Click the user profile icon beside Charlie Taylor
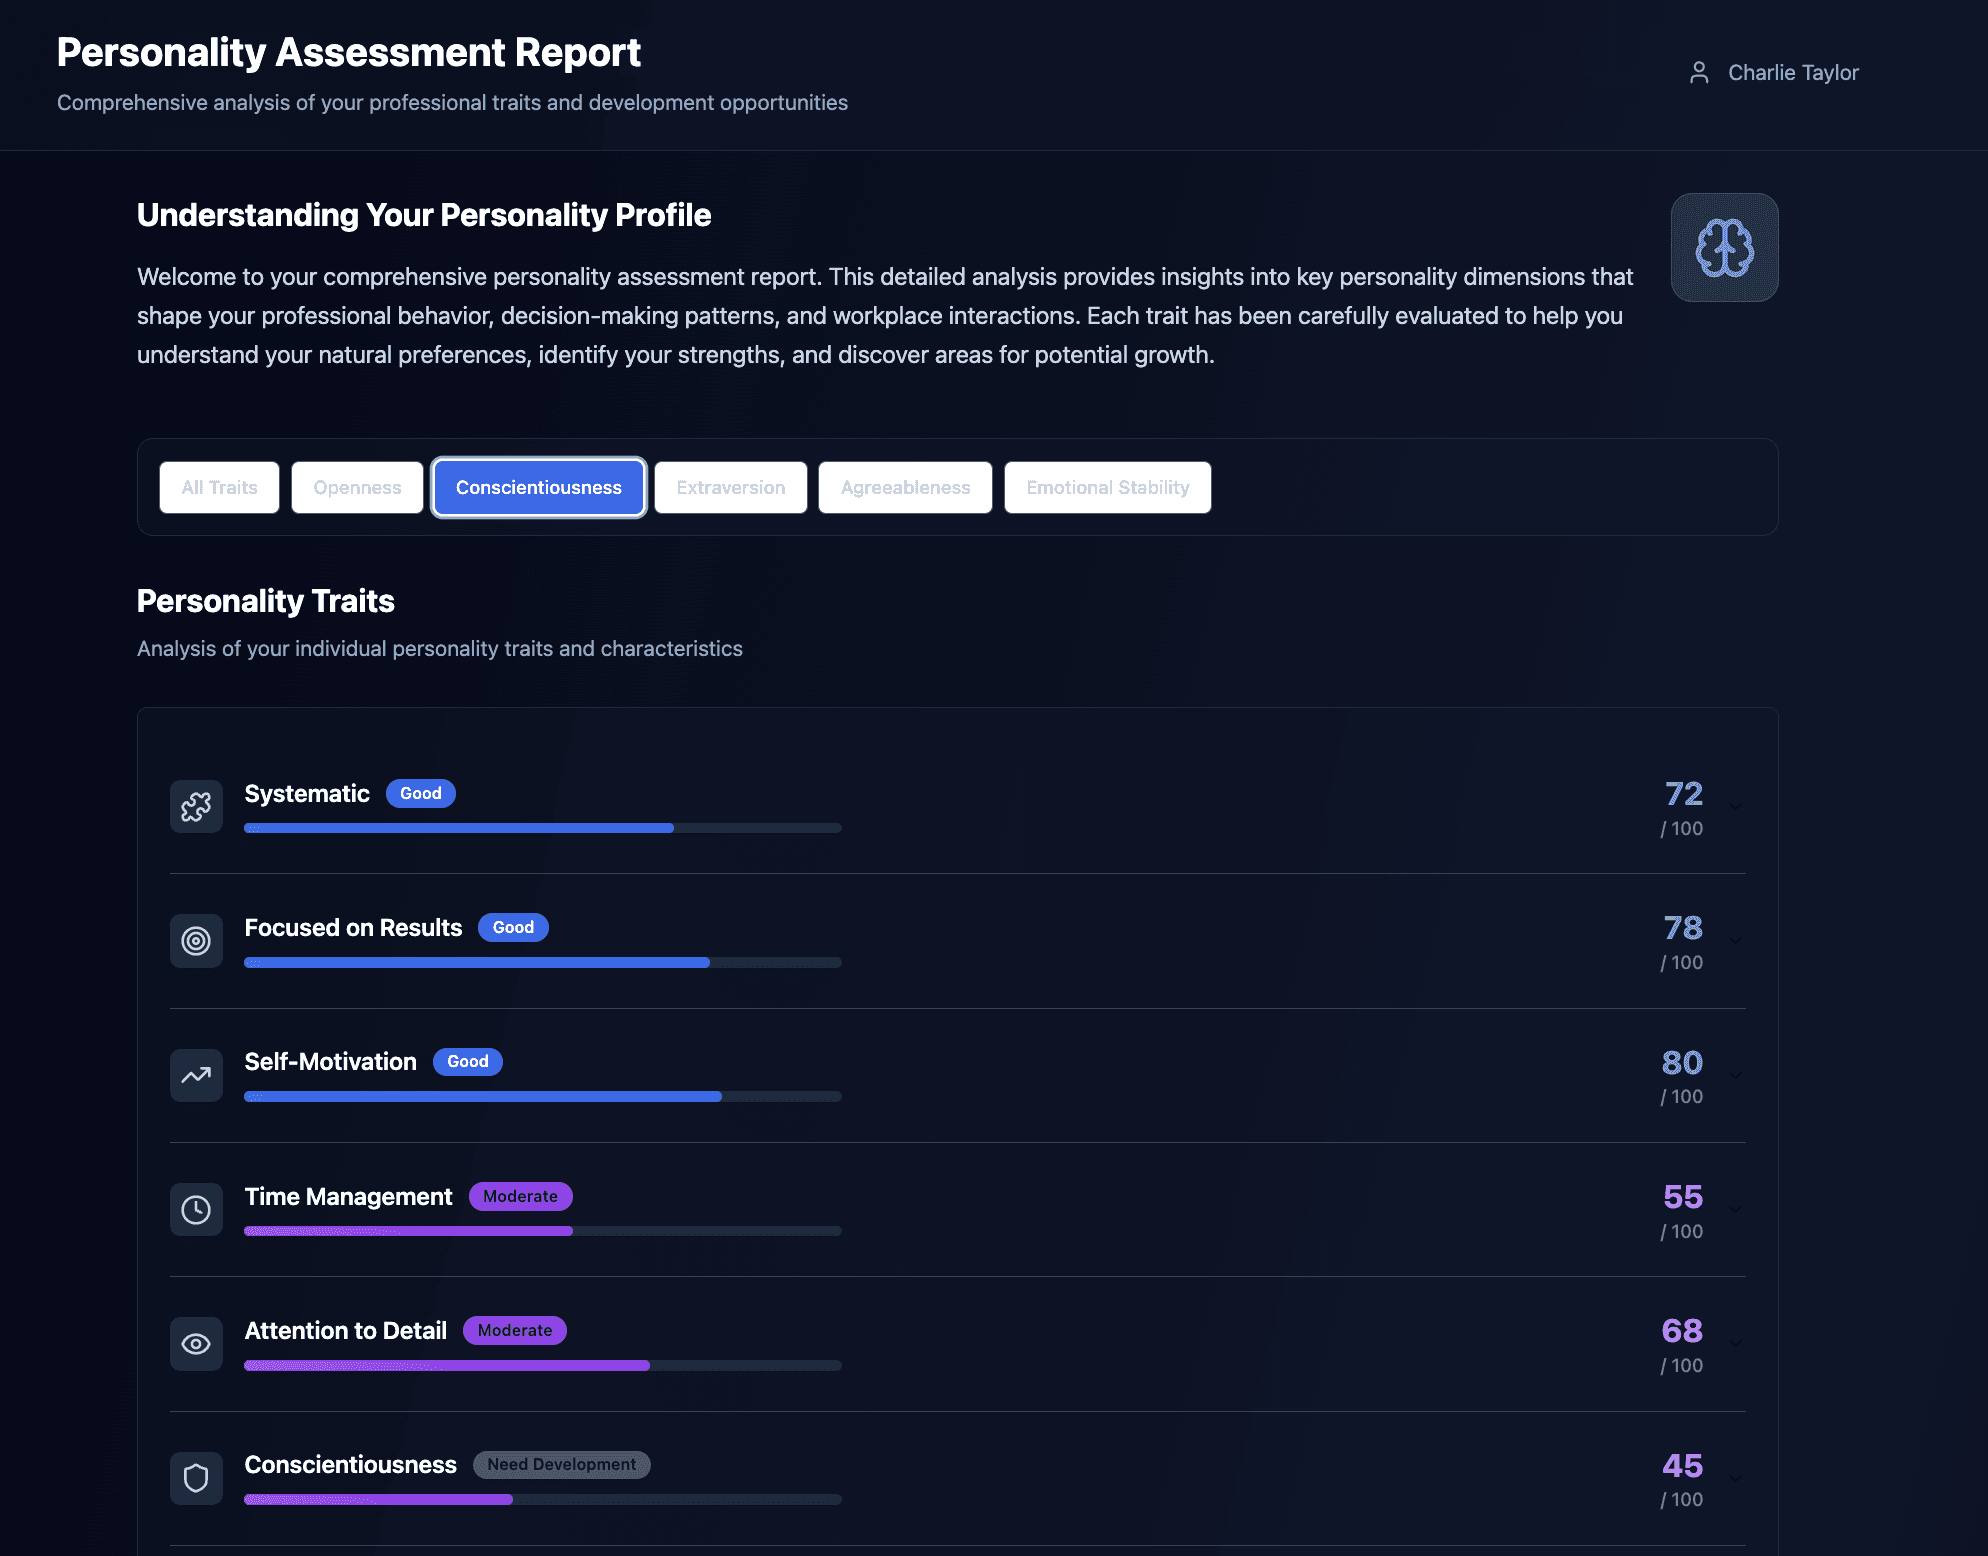Screen dimensions: 1988x1556 [1698, 73]
